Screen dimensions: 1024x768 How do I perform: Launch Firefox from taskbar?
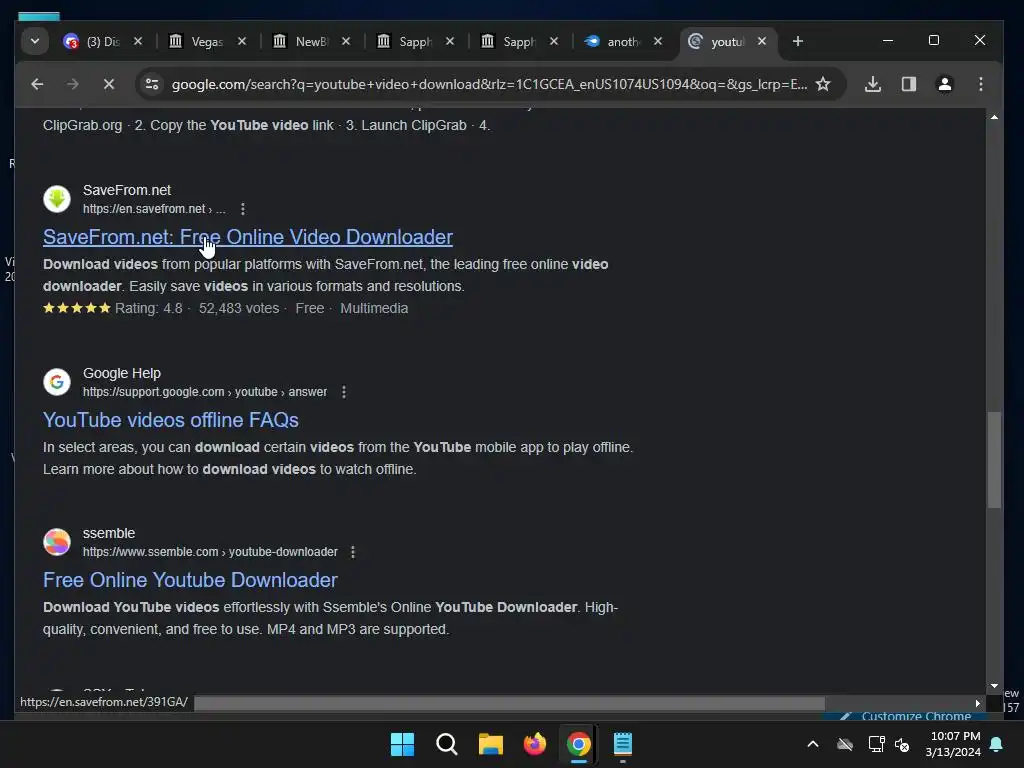[x=535, y=744]
